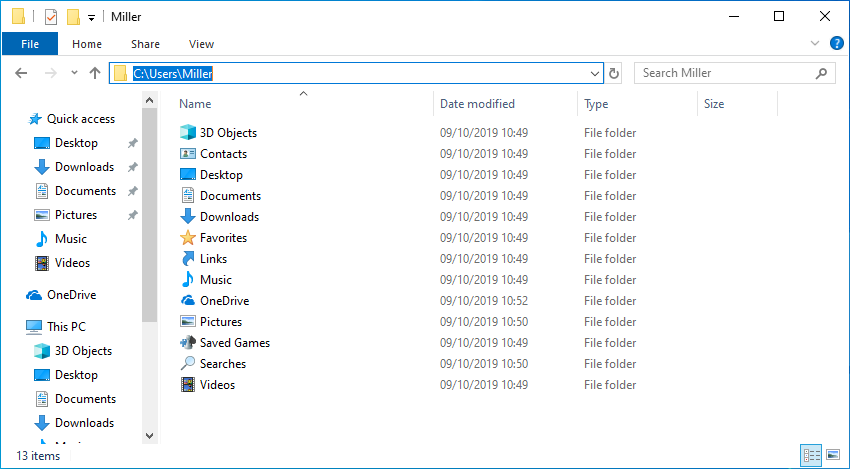Sort by the Date modified column

click(x=477, y=104)
